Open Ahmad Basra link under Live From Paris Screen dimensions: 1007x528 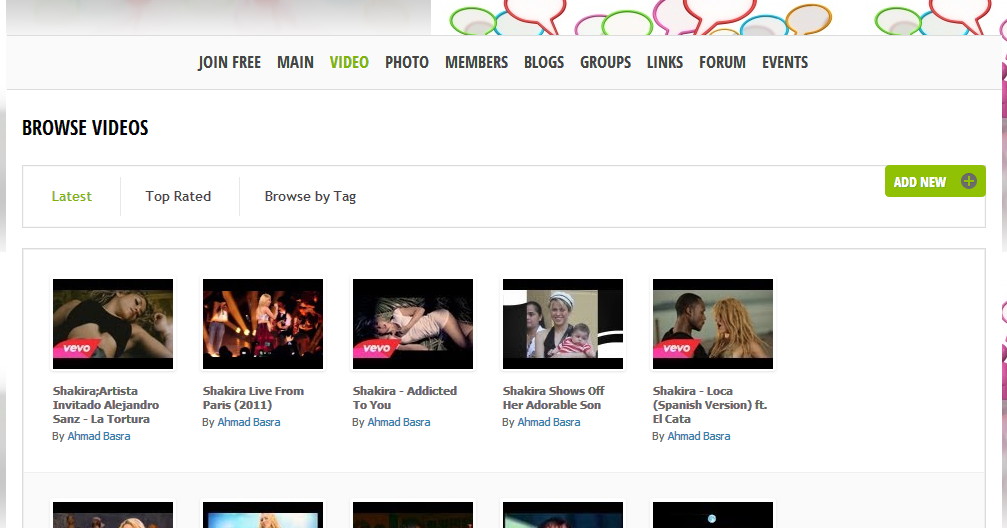(249, 422)
